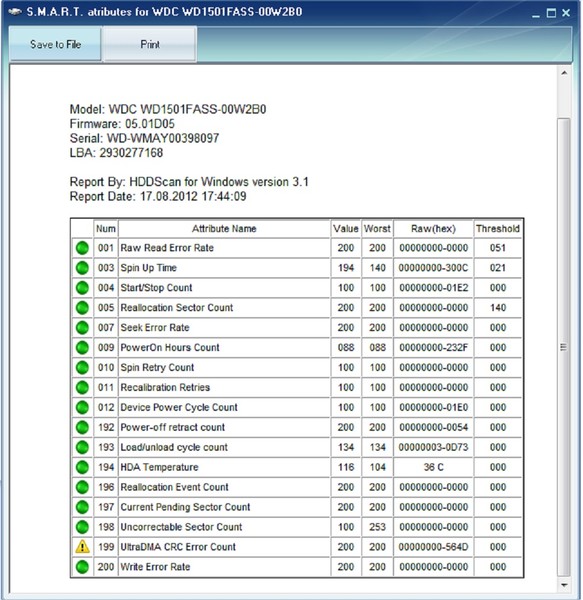The height and width of the screenshot is (600, 583).
Task: Click the 36 C temperature raw value
Action: (x=433, y=467)
